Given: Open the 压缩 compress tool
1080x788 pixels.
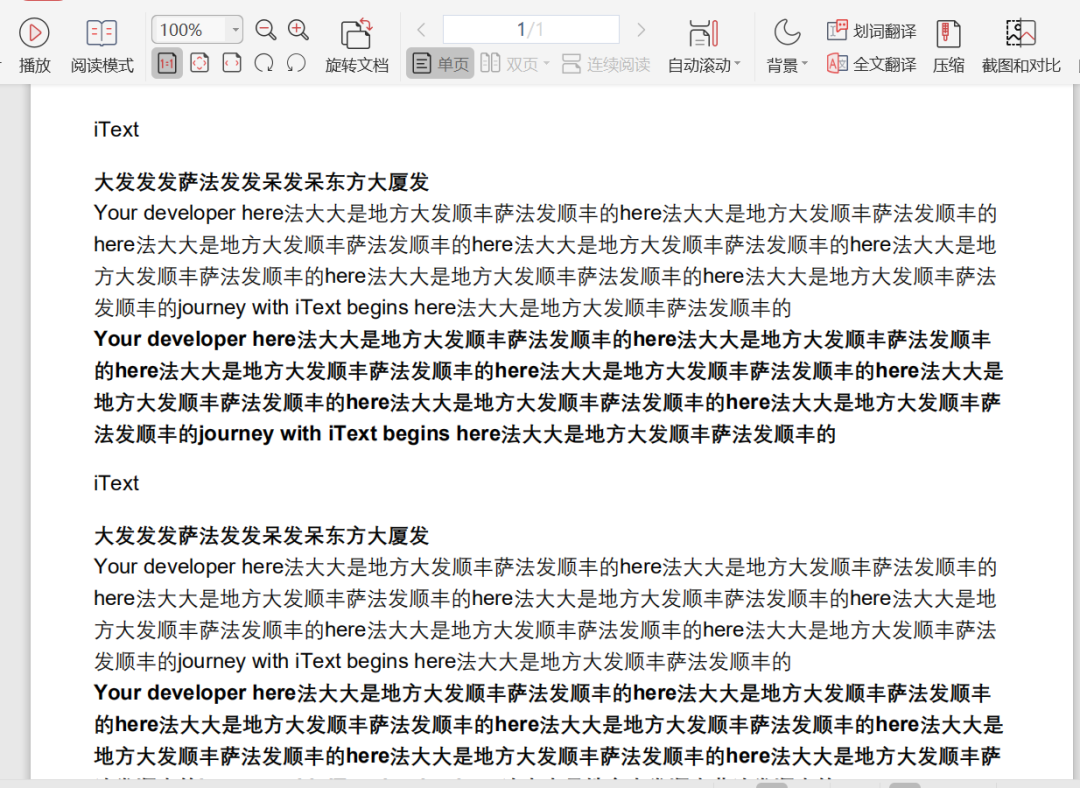Looking at the screenshot, I should [948, 40].
